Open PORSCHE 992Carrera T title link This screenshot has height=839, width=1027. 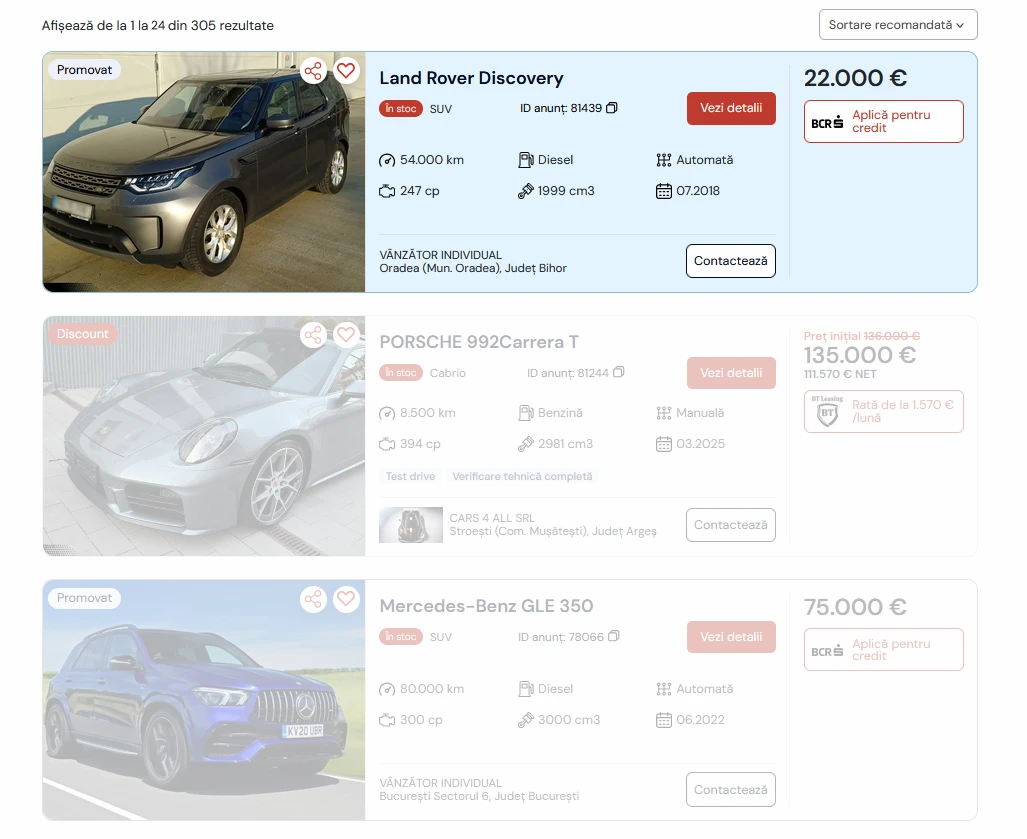pyautogui.click(x=479, y=342)
